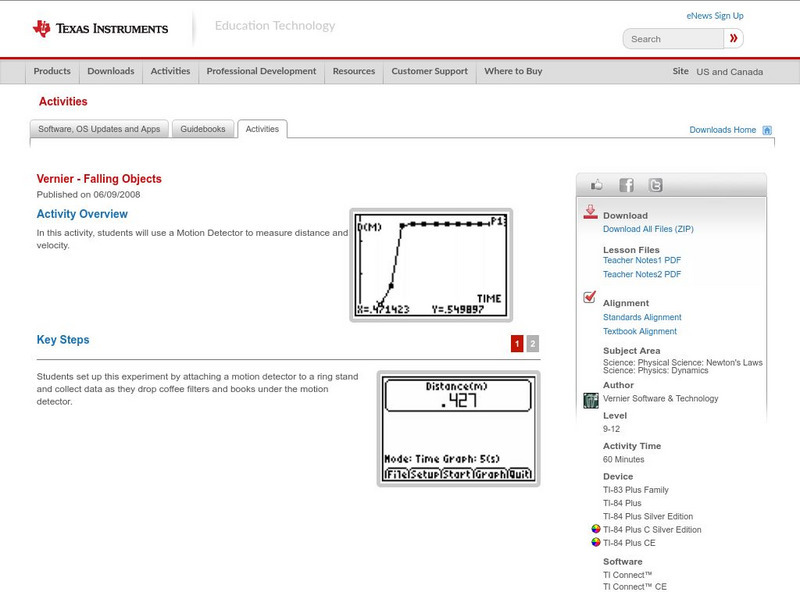Screen dimensions: 800x592
Task: Click the Distance(m) .427 calculator screenshot
Action: 458,429
